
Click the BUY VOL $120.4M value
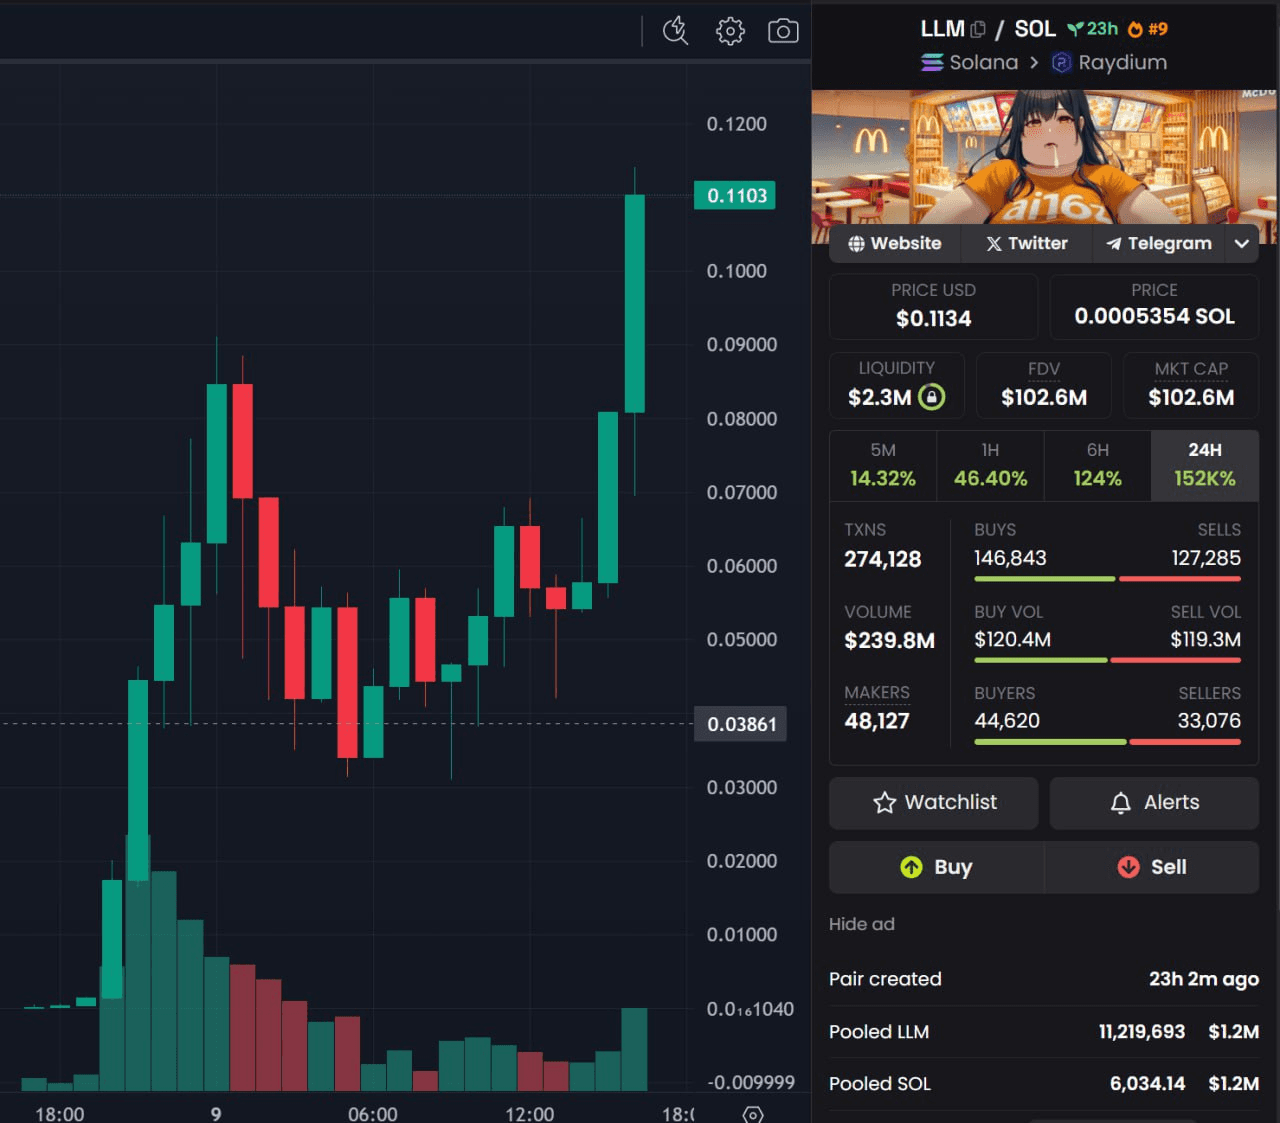click(x=1012, y=639)
